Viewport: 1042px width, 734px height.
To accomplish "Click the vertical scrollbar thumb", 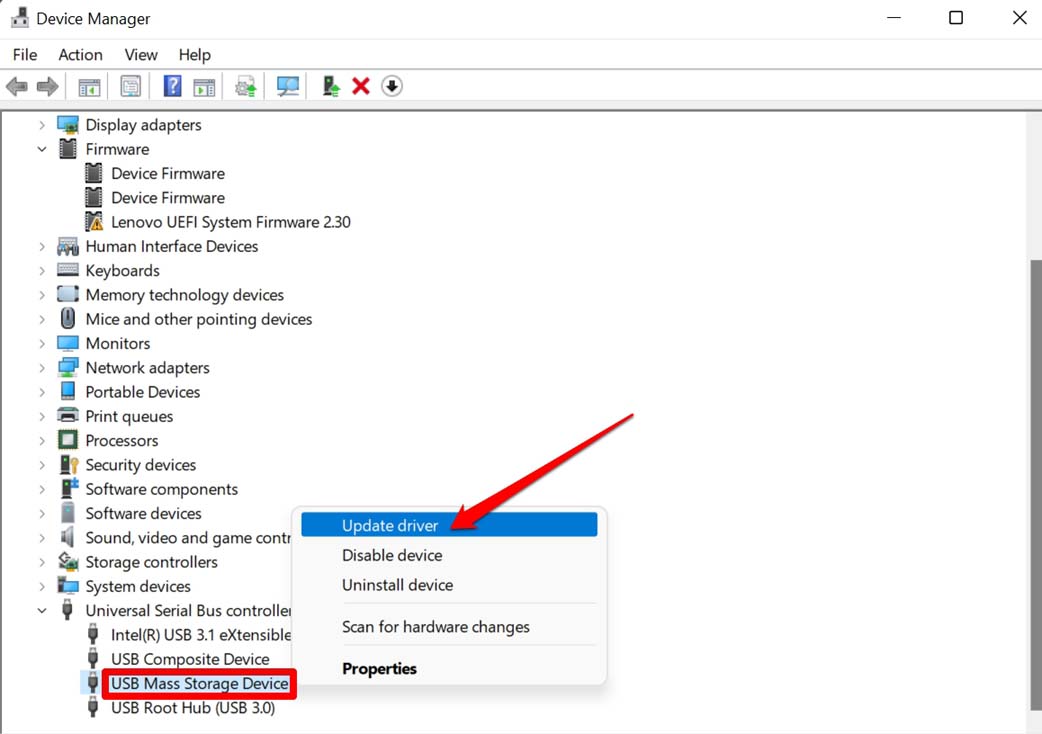I will tap(1035, 480).
